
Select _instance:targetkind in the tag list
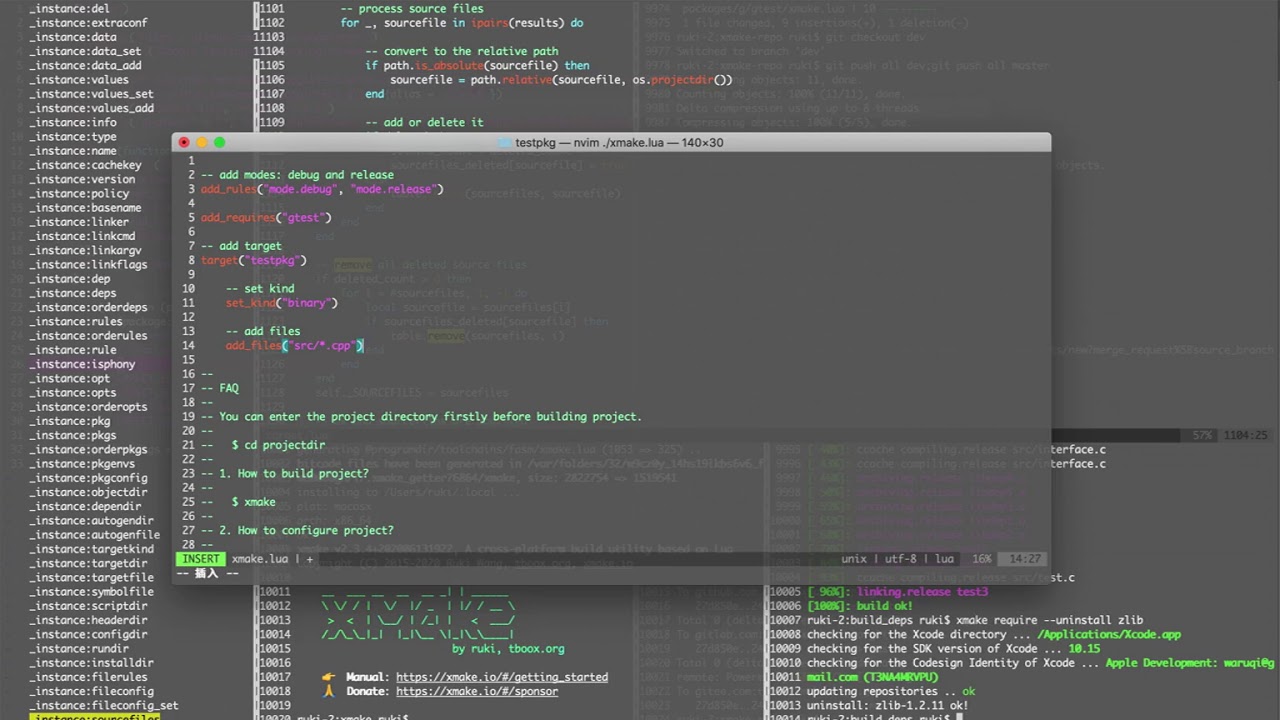[x=91, y=550]
